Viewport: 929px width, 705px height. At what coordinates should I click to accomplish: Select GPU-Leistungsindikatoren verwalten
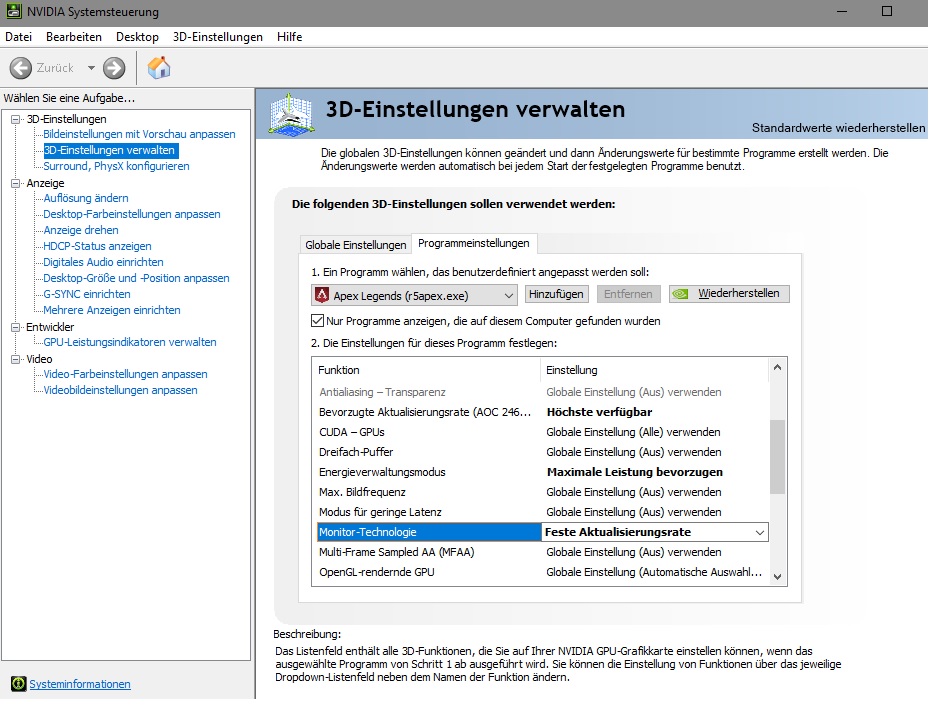(x=130, y=342)
